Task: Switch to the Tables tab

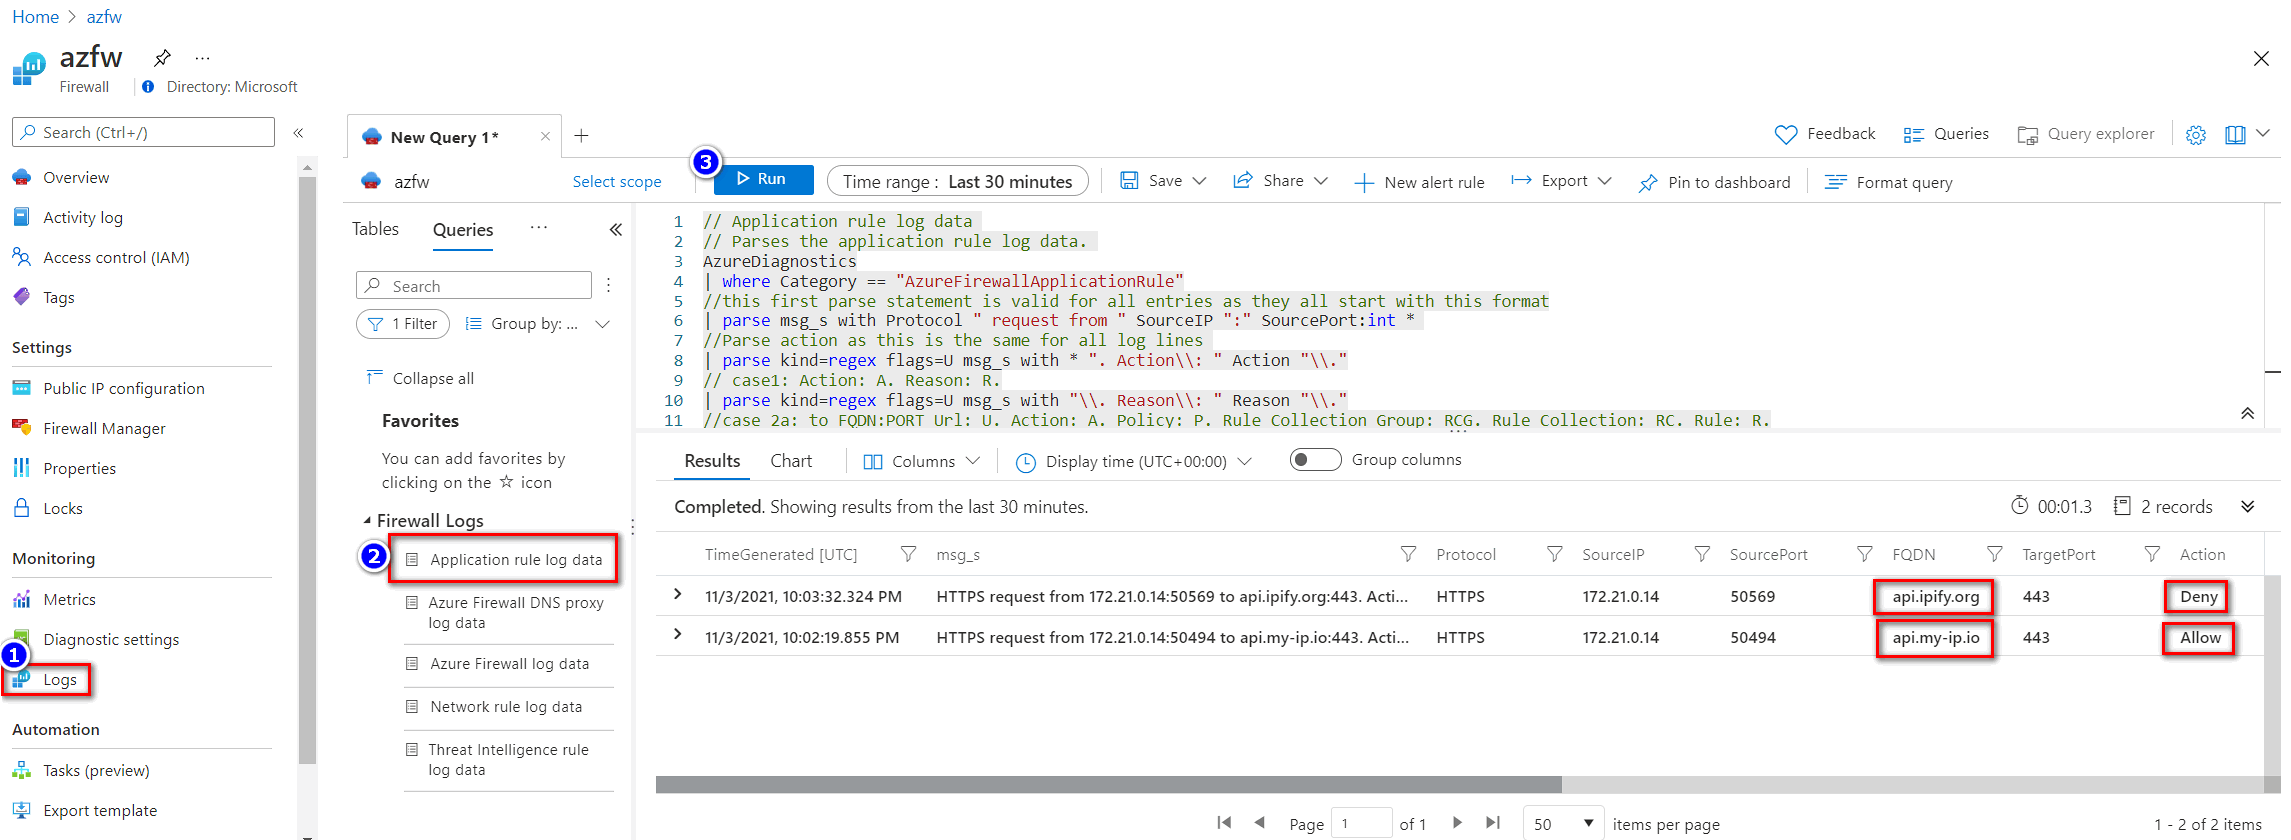Action: pyautogui.click(x=375, y=229)
